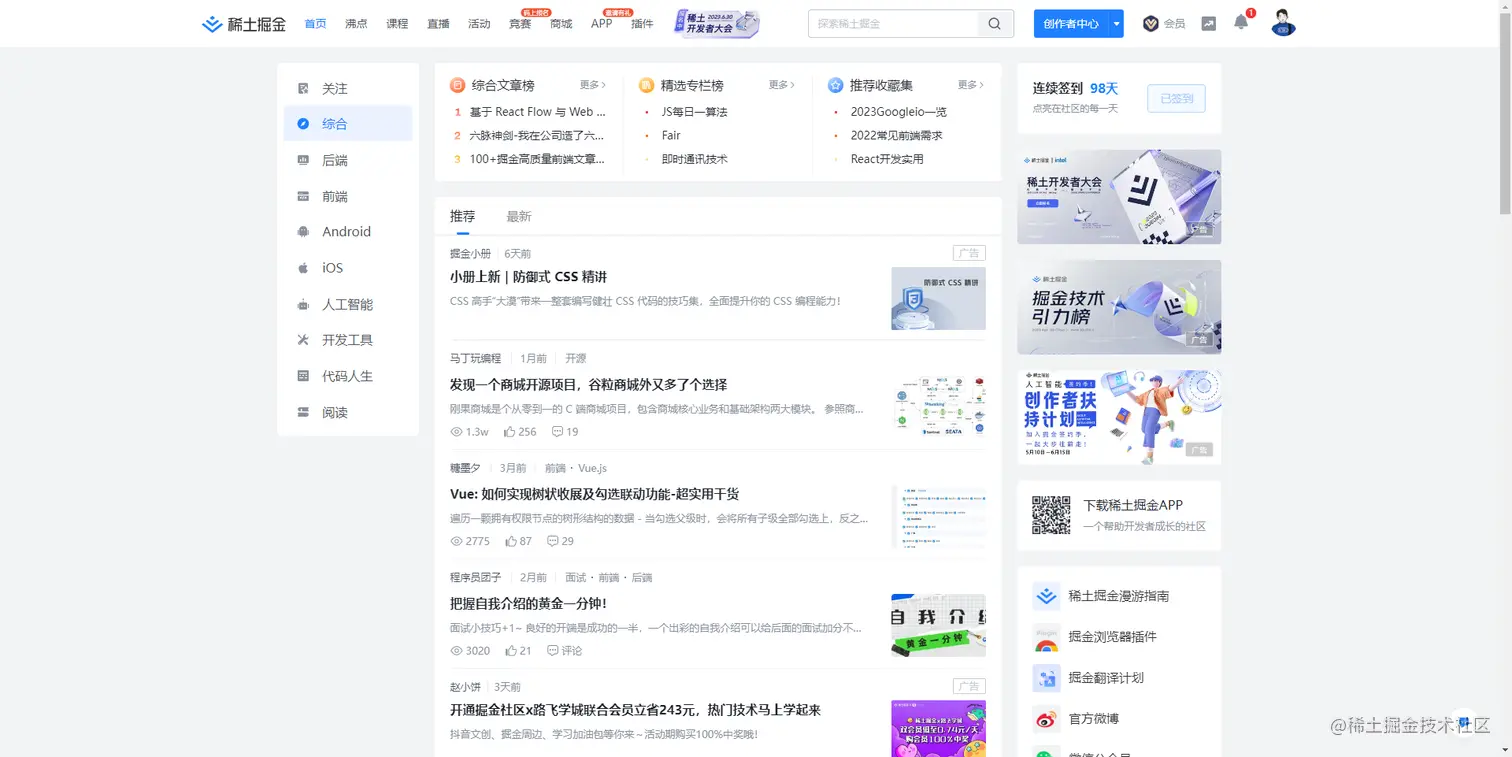
Task: Click the app download QR code
Action: 1051,515
